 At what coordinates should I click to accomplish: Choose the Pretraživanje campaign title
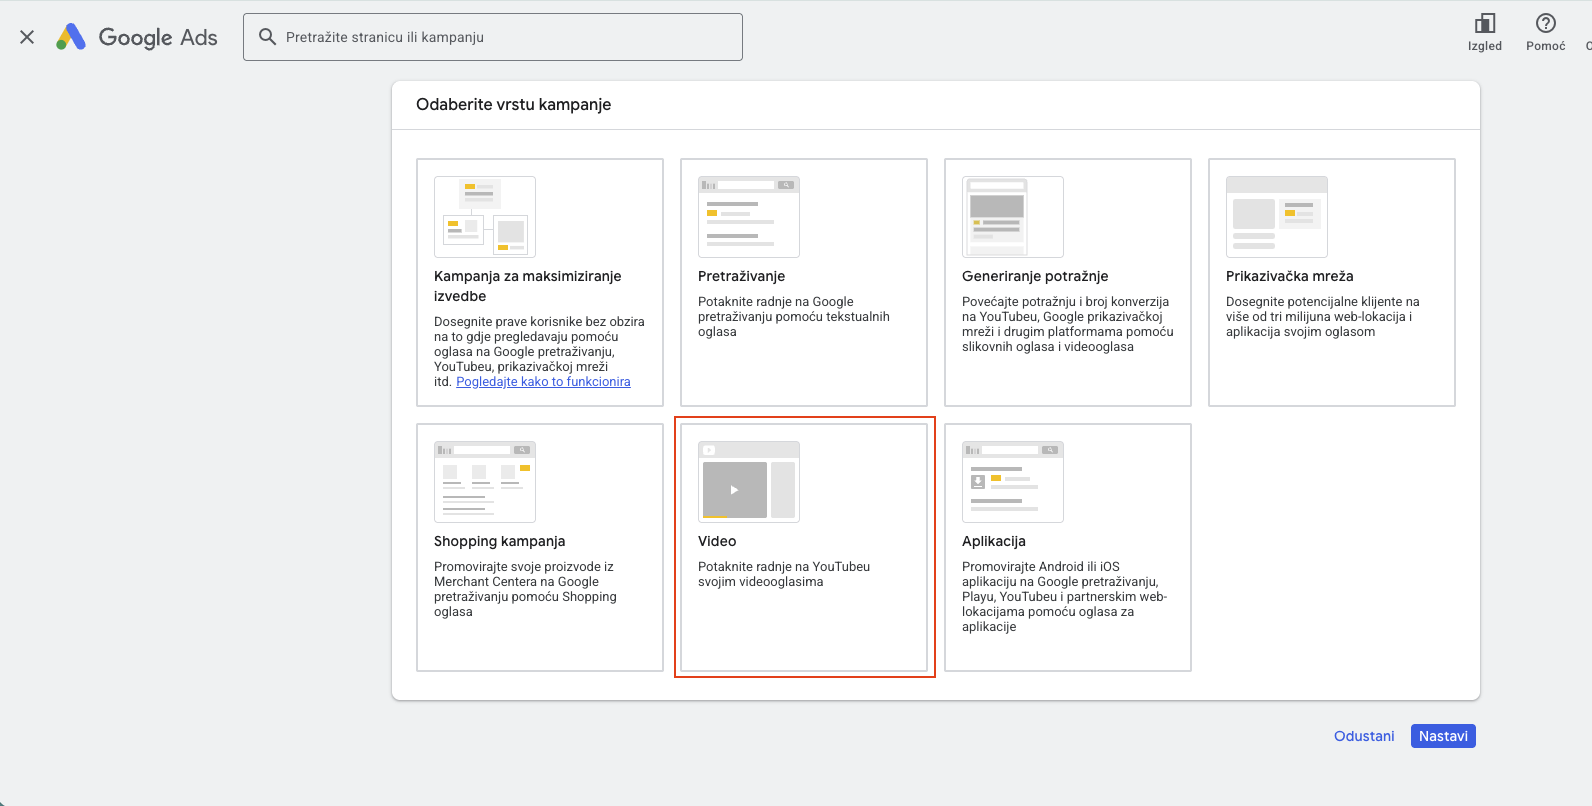(741, 276)
